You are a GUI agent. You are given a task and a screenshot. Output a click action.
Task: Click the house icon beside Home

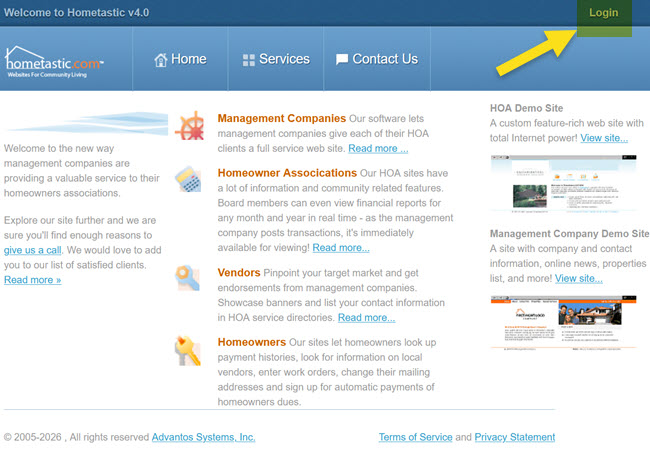[x=160, y=60]
